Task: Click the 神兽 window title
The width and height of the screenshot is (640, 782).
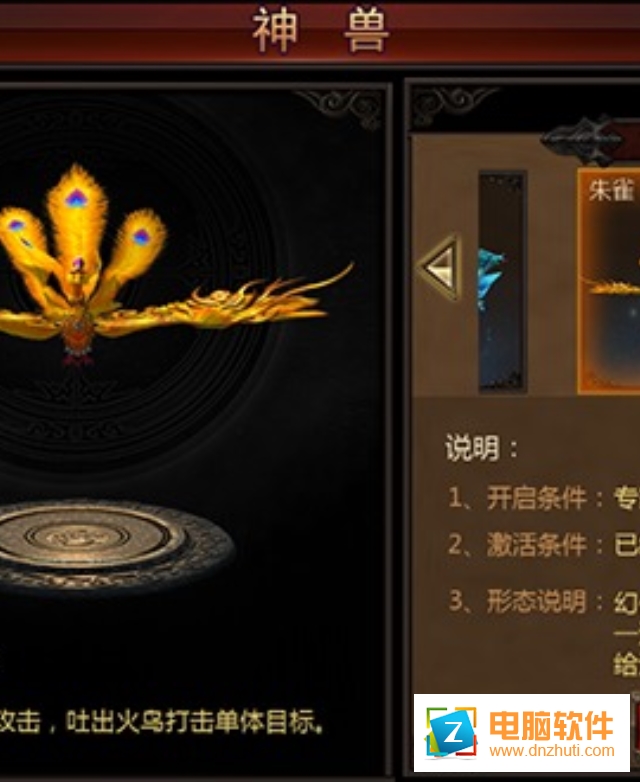Action: (320, 31)
